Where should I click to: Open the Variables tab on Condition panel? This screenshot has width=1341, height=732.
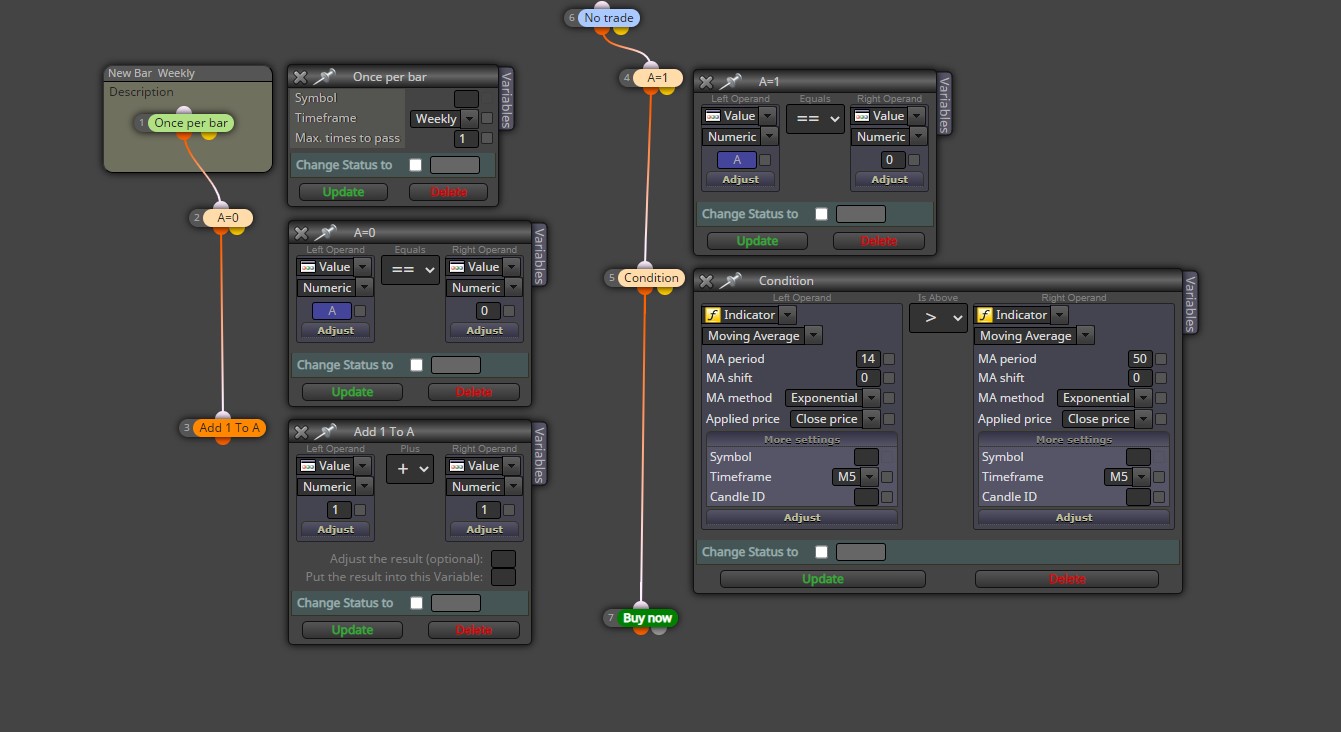(1190, 303)
